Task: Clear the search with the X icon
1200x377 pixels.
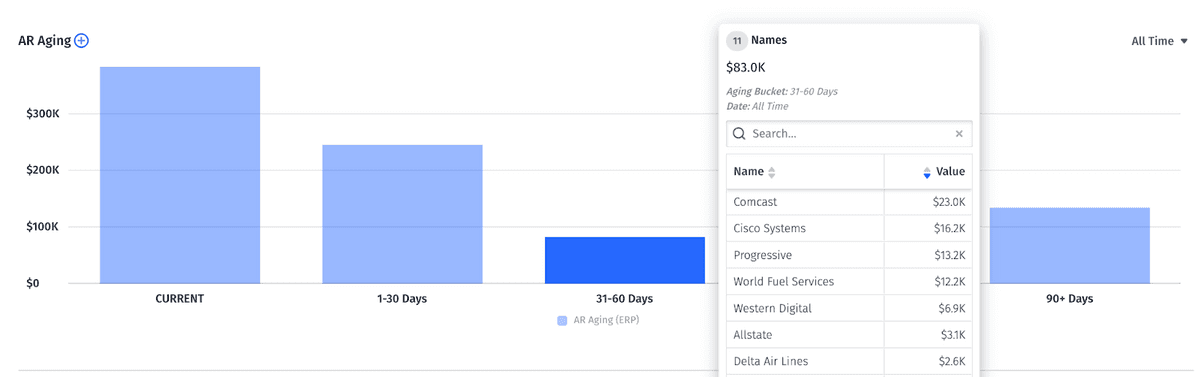Action: pyautogui.click(x=959, y=133)
